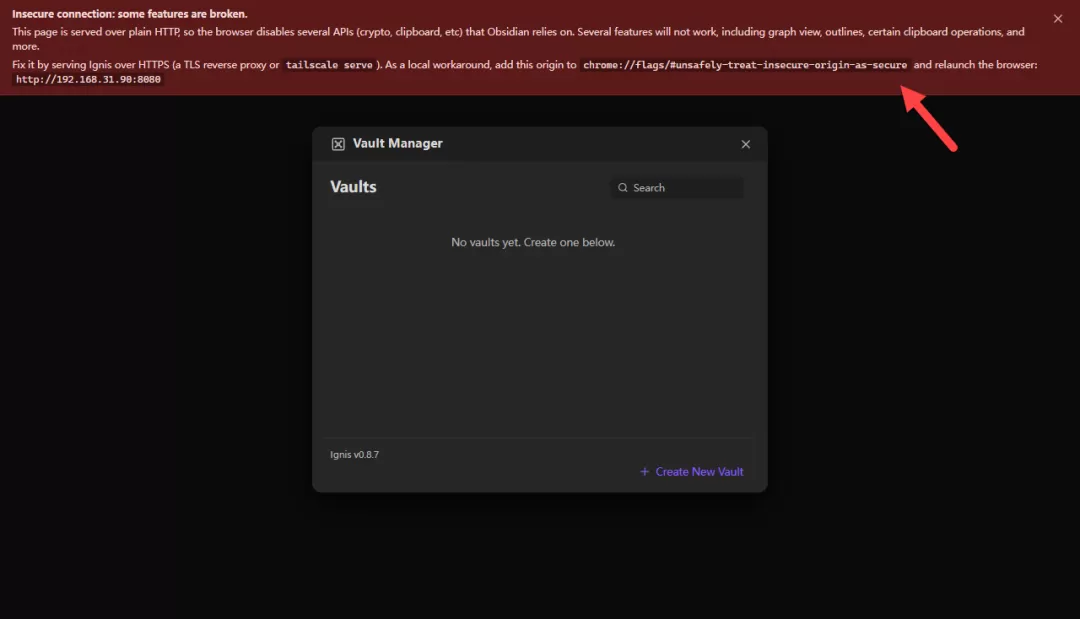Focus the vault Search field
Viewport: 1080px width, 619px height.
click(x=676, y=187)
